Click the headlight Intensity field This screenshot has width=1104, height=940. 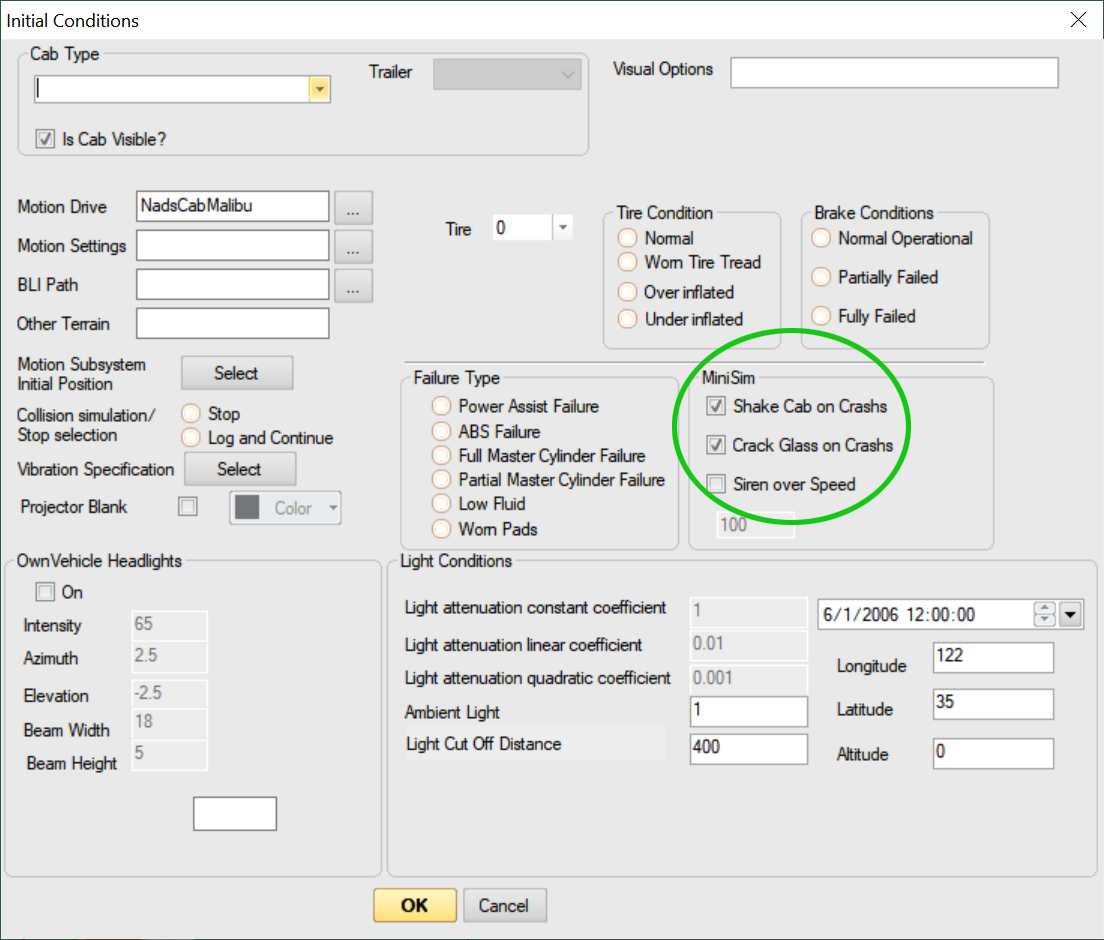pyautogui.click(x=170, y=625)
